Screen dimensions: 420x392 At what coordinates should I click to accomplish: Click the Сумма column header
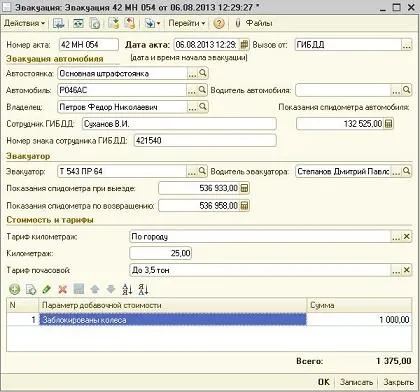coord(359,305)
